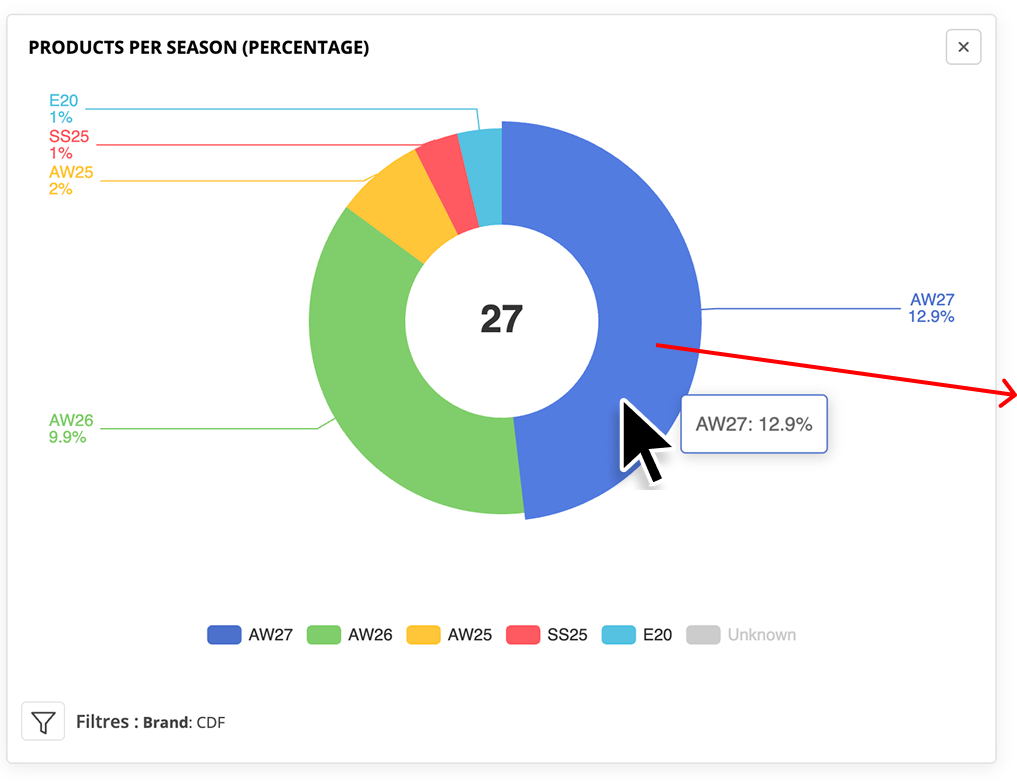Toggle E20 legend entry

[637, 634]
